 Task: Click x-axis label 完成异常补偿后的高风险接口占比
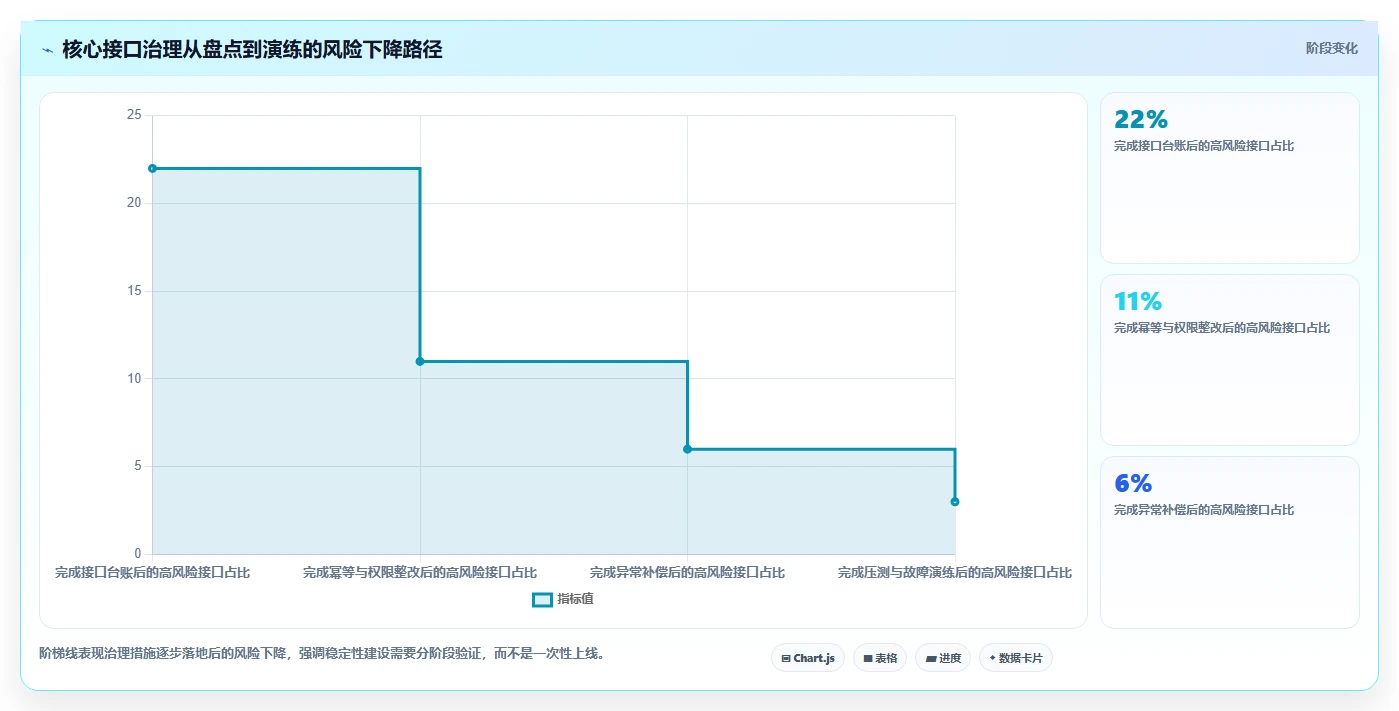(687, 573)
